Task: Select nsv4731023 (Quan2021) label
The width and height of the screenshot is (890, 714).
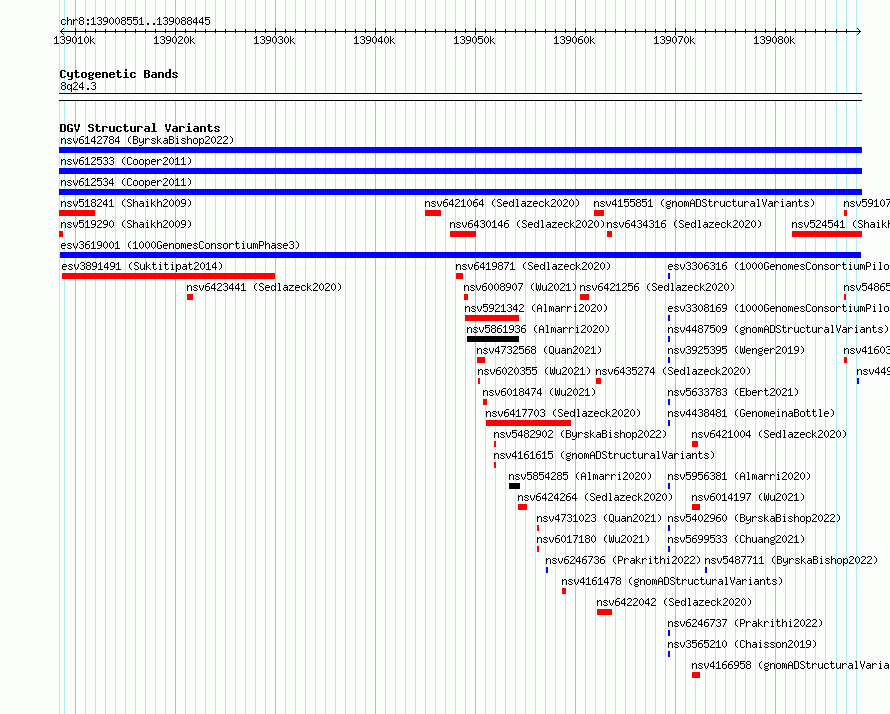Action: [599, 518]
